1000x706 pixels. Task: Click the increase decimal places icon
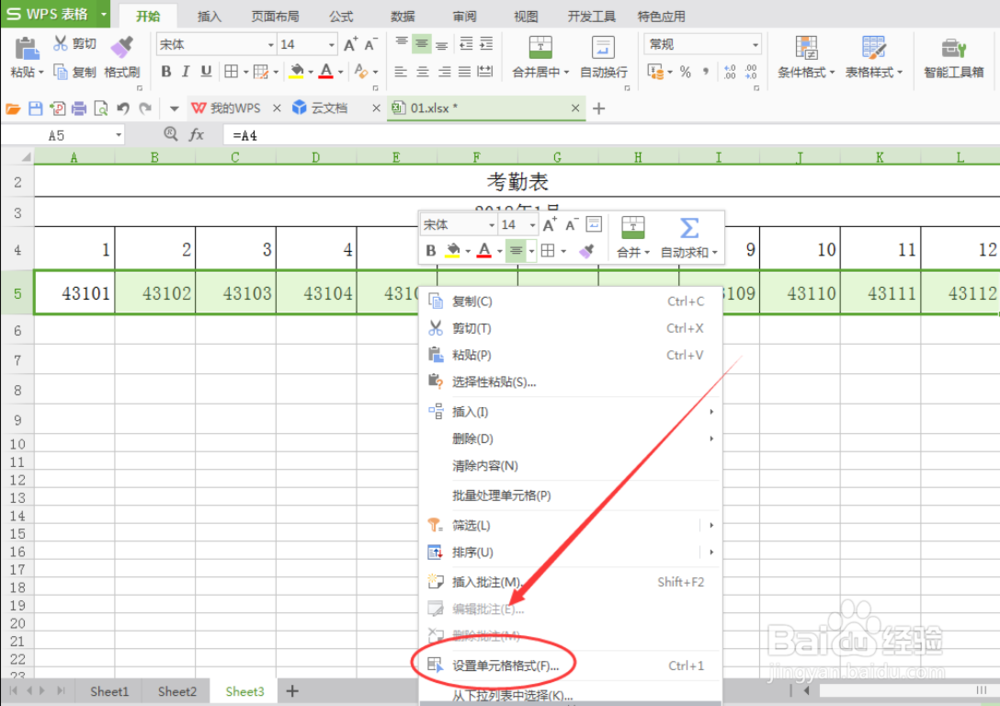[x=728, y=72]
